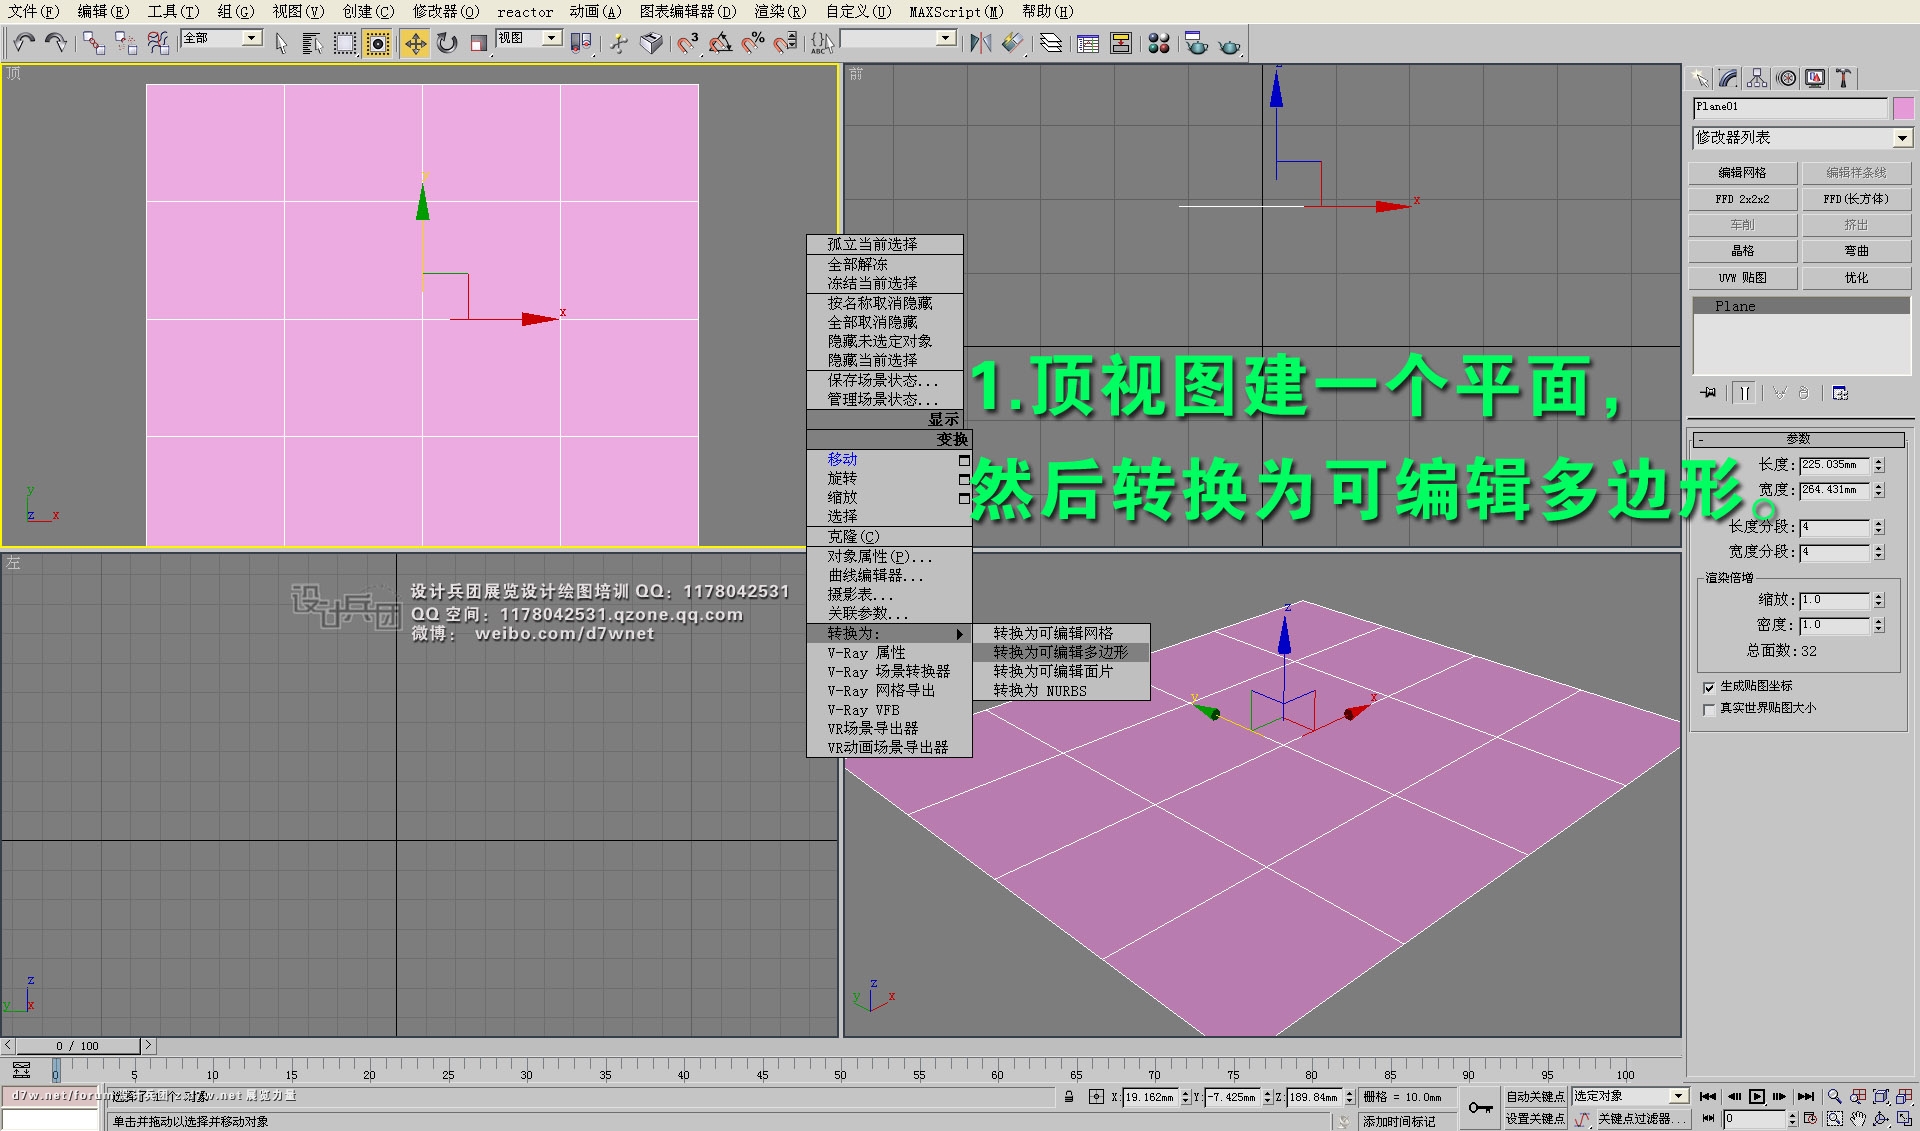Click the 优化 modifier button

click(x=1857, y=278)
